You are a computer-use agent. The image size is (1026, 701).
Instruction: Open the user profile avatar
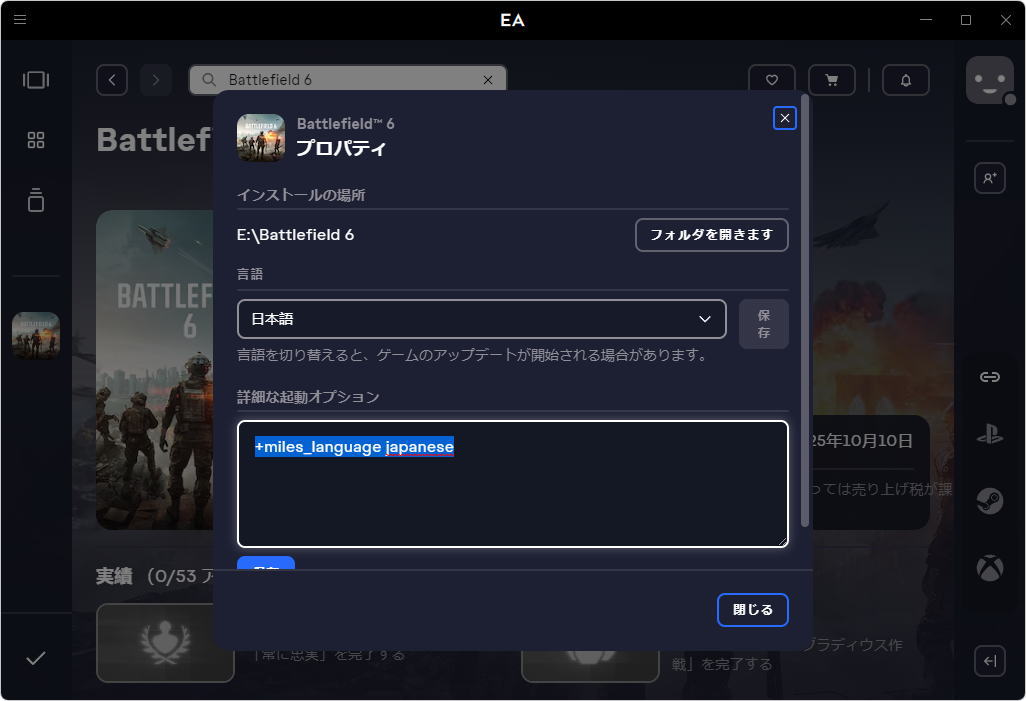(x=988, y=80)
